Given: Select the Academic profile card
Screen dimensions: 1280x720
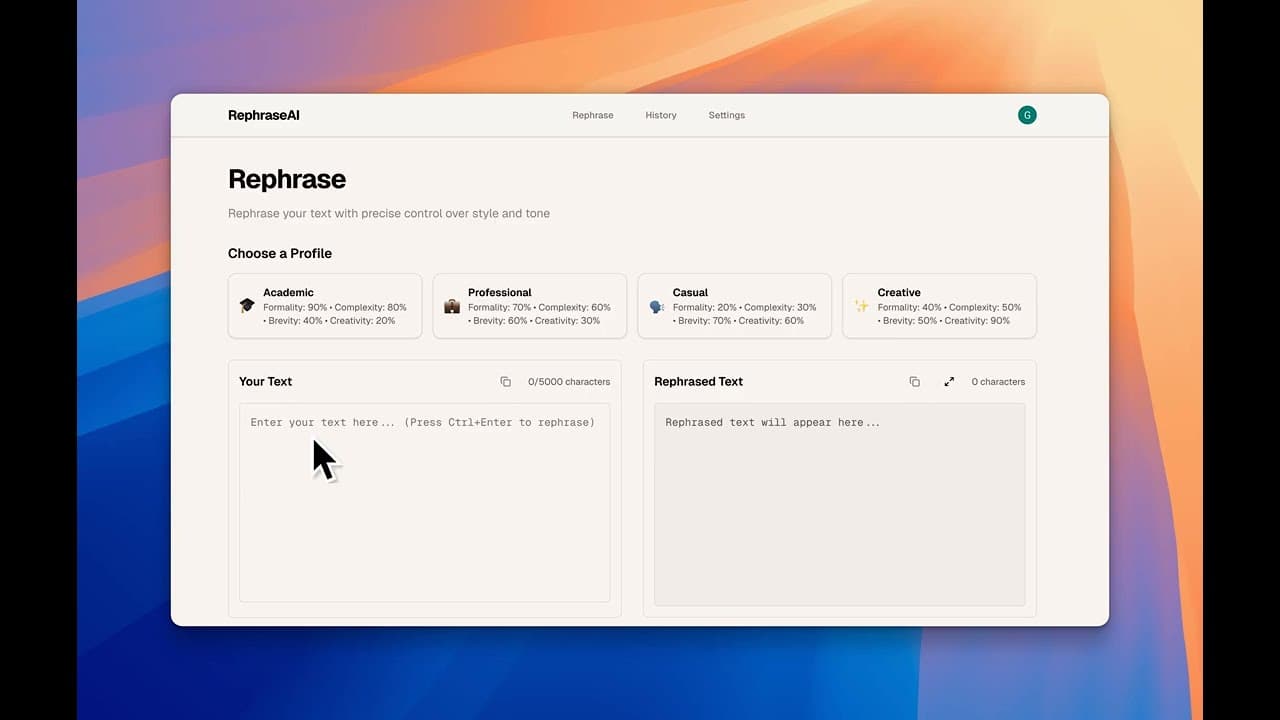Looking at the screenshot, I should click(324, 306).
